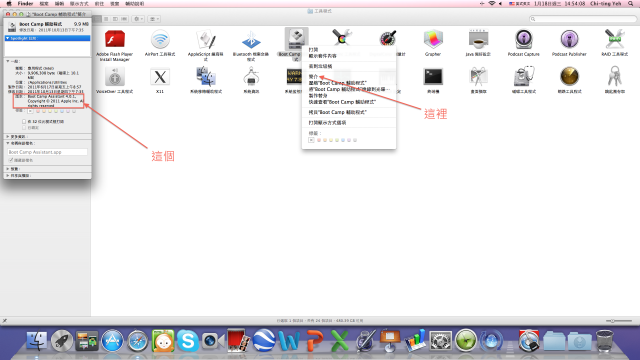Open Launchpad rocket icon in the Dock
This screenshot has height=360, width=640.
(62, 341)
